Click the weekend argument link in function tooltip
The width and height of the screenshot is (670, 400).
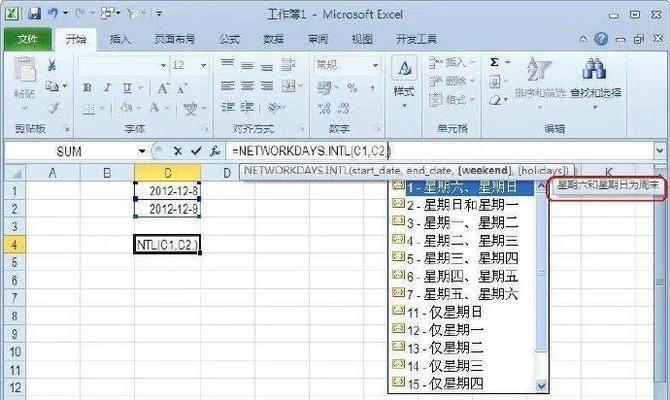click(x=484, y=171)
